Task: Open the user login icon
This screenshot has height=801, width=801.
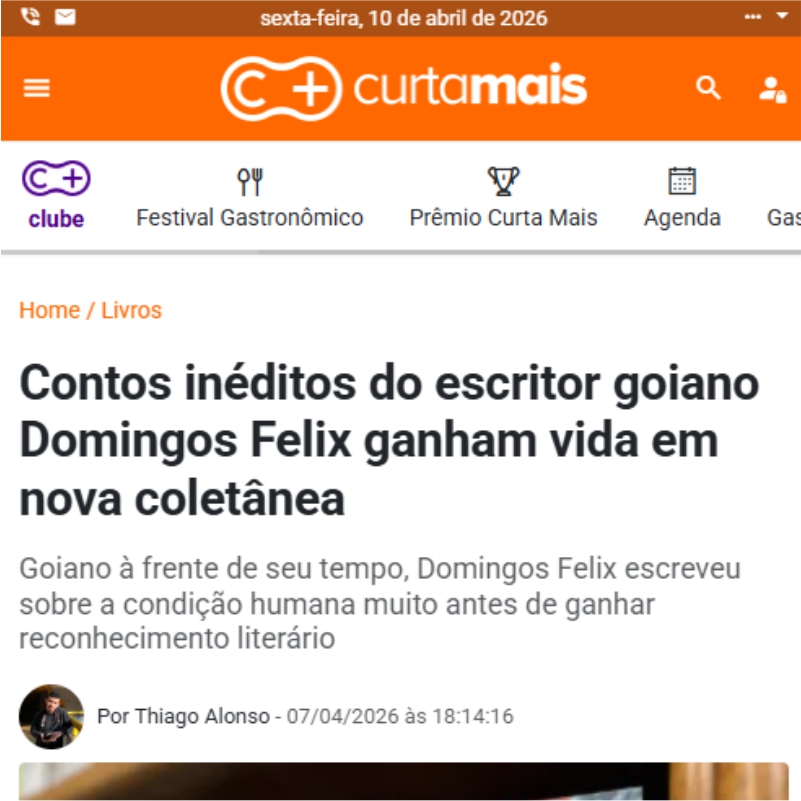Action: pos(772,89)
